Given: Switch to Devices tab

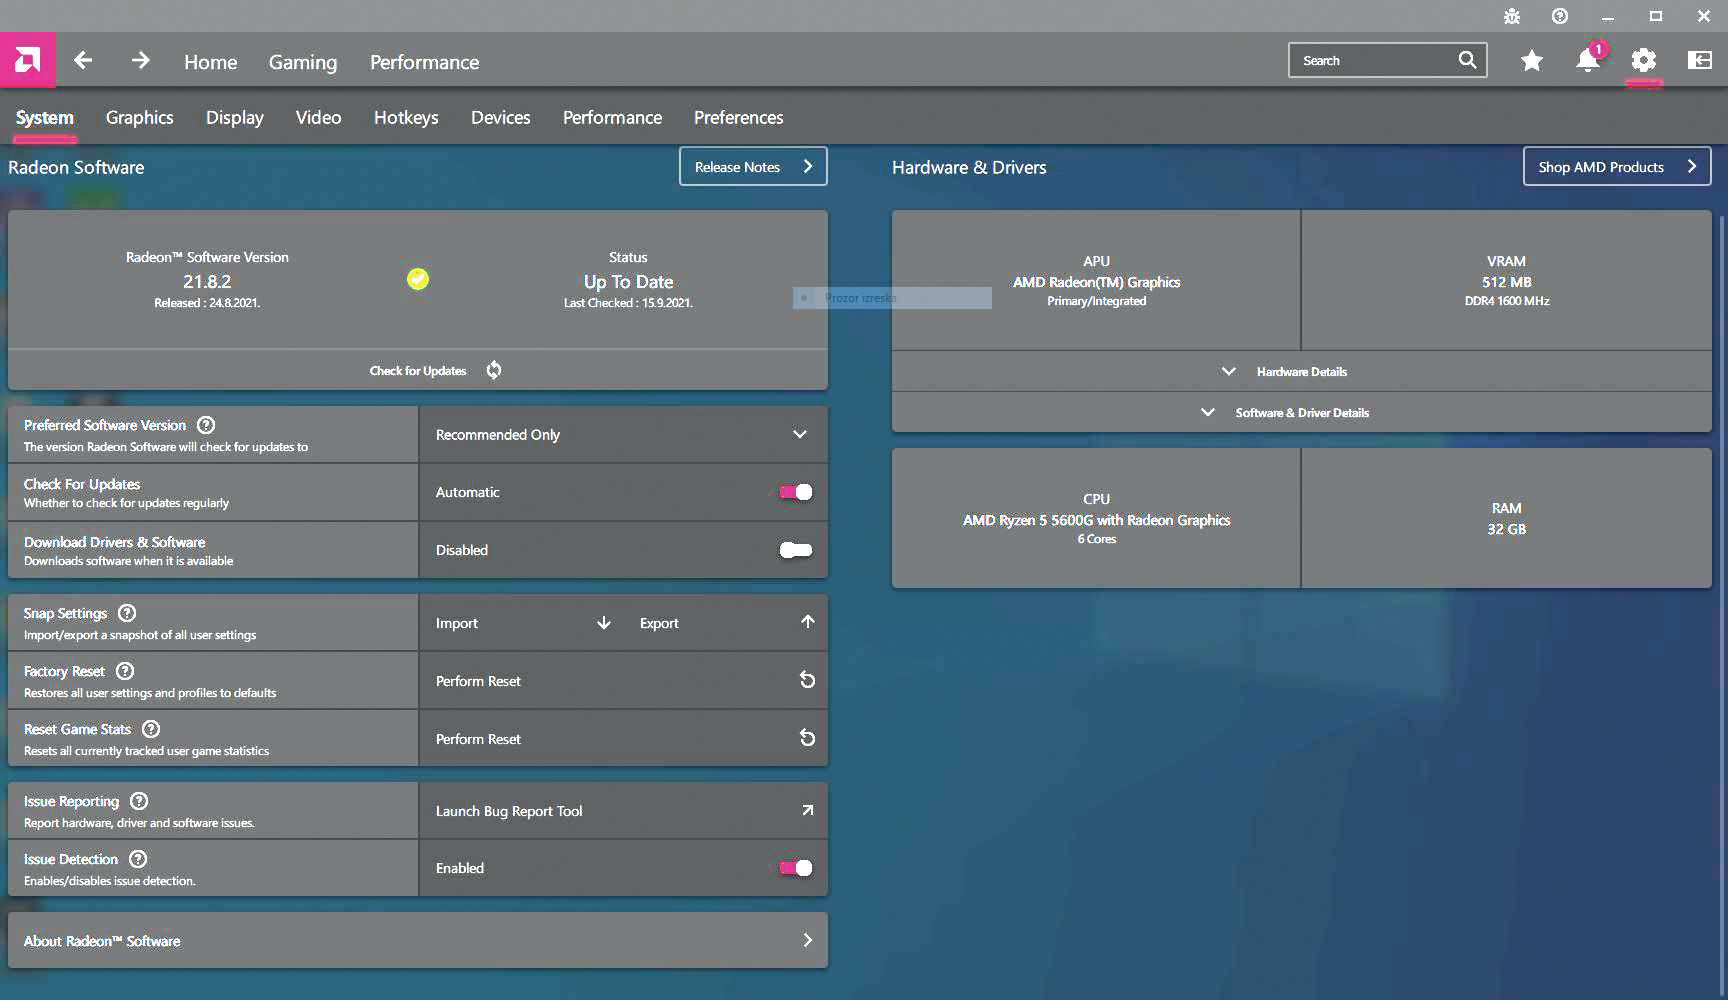Looking at the screenshot, I should (x=501, y=118).
